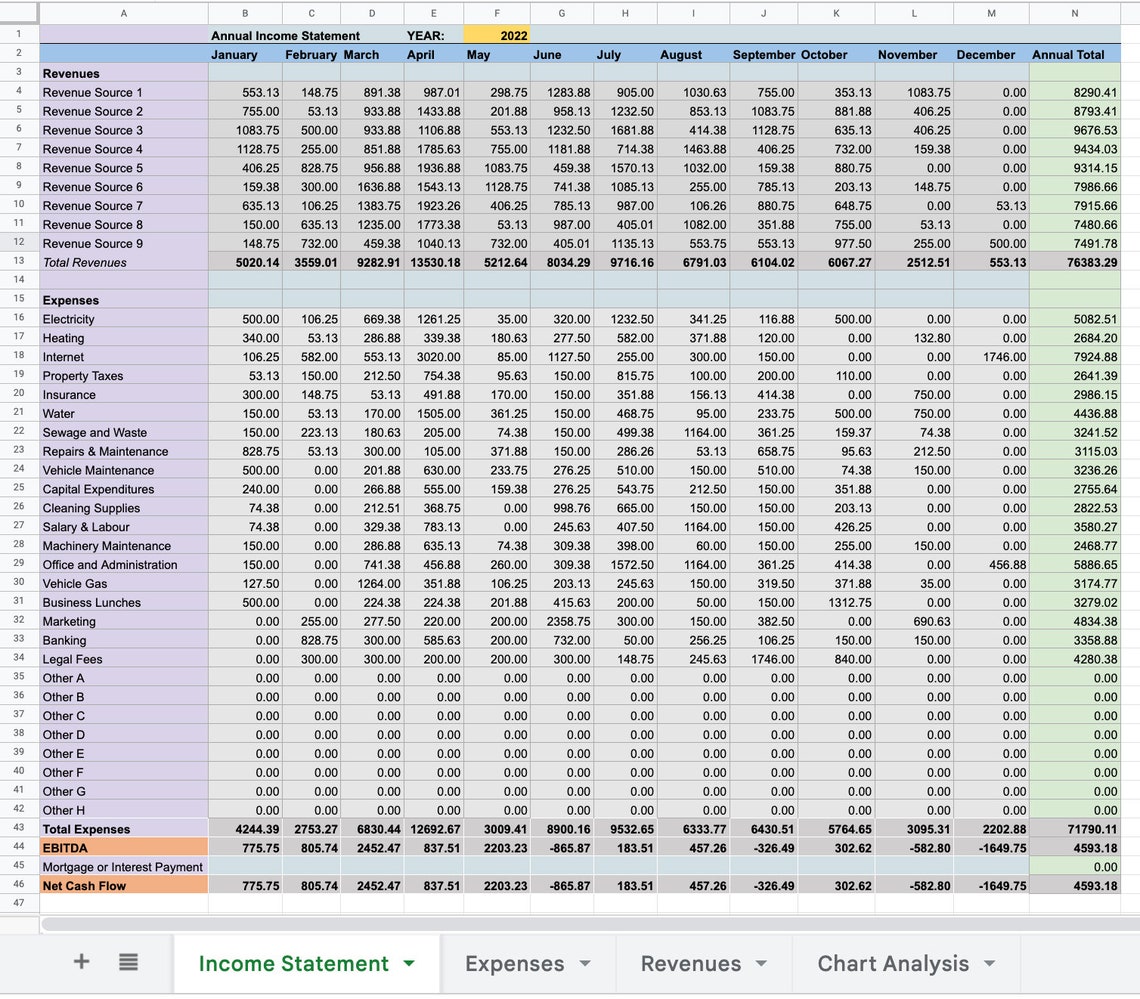Select row number 13
The height and width of the screenshot is (999, 1140).
click(x=16, y=262)
